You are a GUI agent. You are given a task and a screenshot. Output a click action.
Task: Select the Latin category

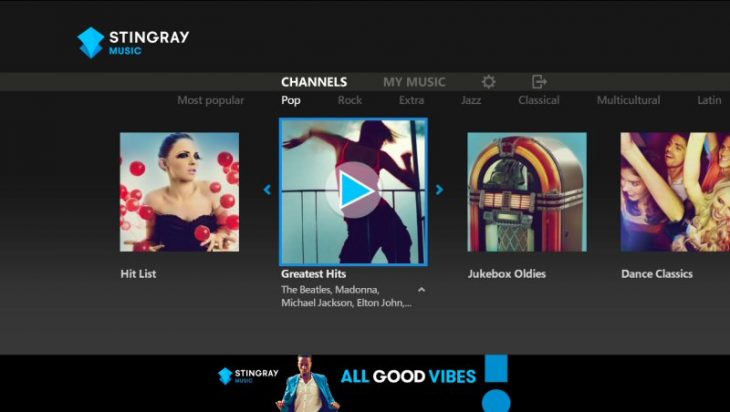pyautogui.click(x=709, y=100)
